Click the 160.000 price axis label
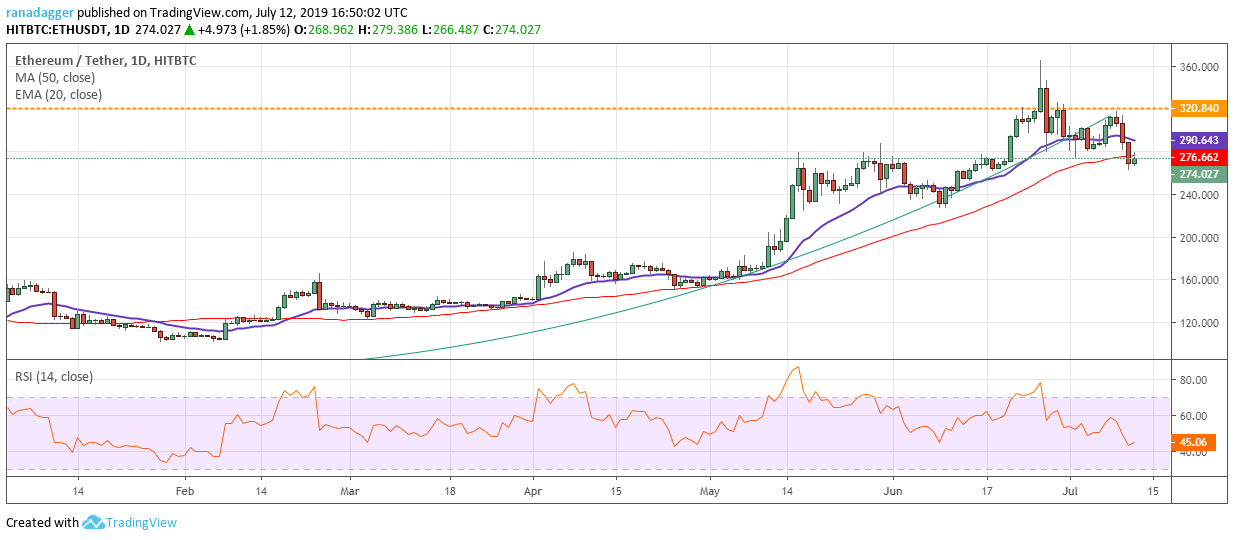 pos(1198,281)
